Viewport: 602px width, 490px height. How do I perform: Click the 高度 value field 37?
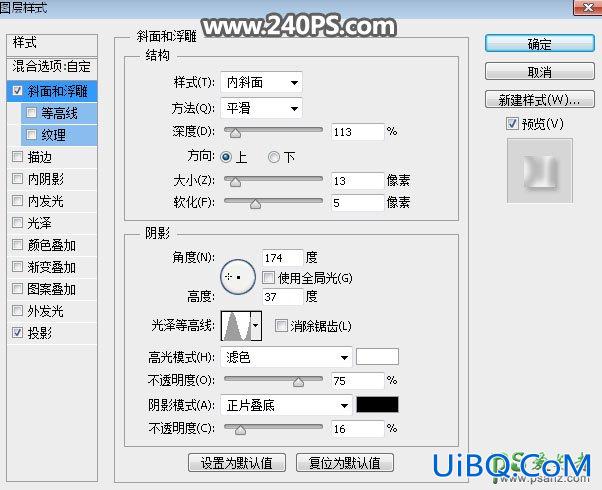(x=282, y=296)
